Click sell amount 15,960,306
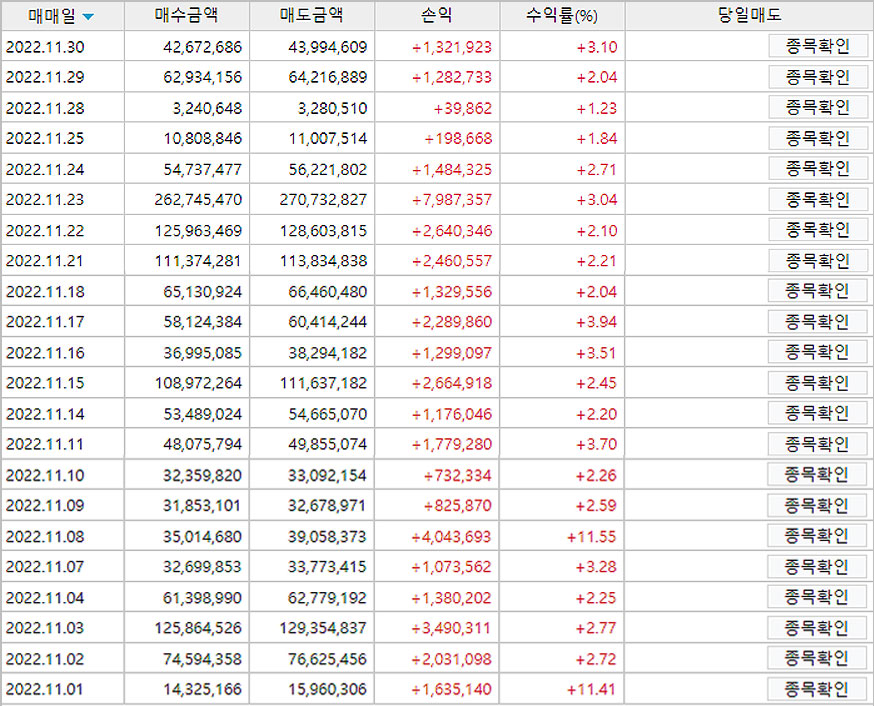Image resolution: width=874 pixels, height=706 pixels. point(327,689)
